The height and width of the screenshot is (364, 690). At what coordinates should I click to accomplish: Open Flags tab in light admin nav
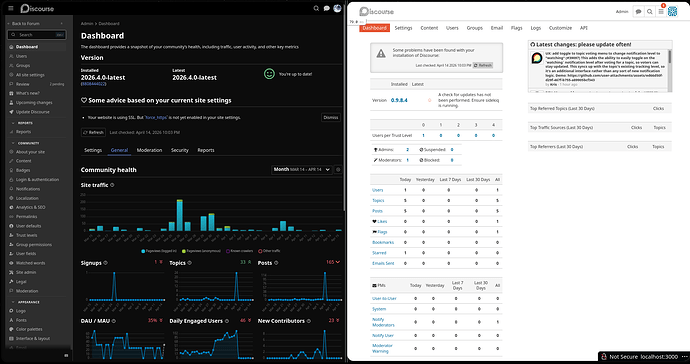(517, 28)
